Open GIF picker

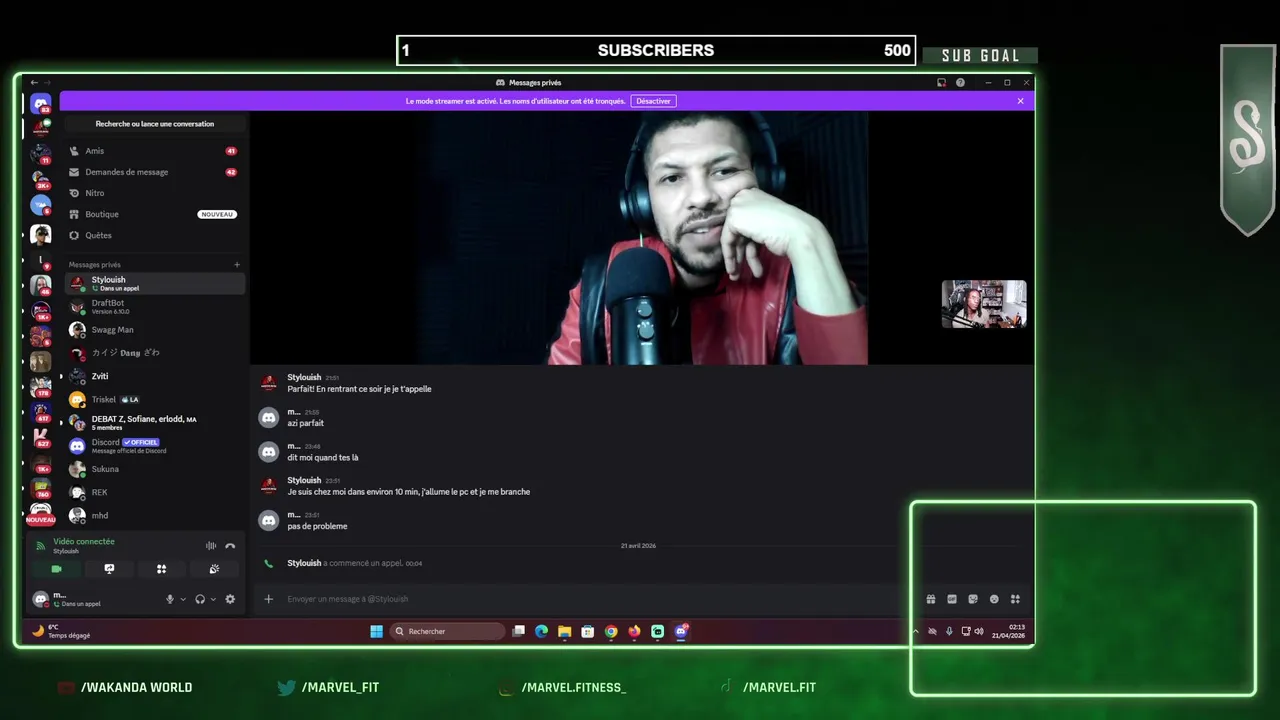(x=952, y=599)
